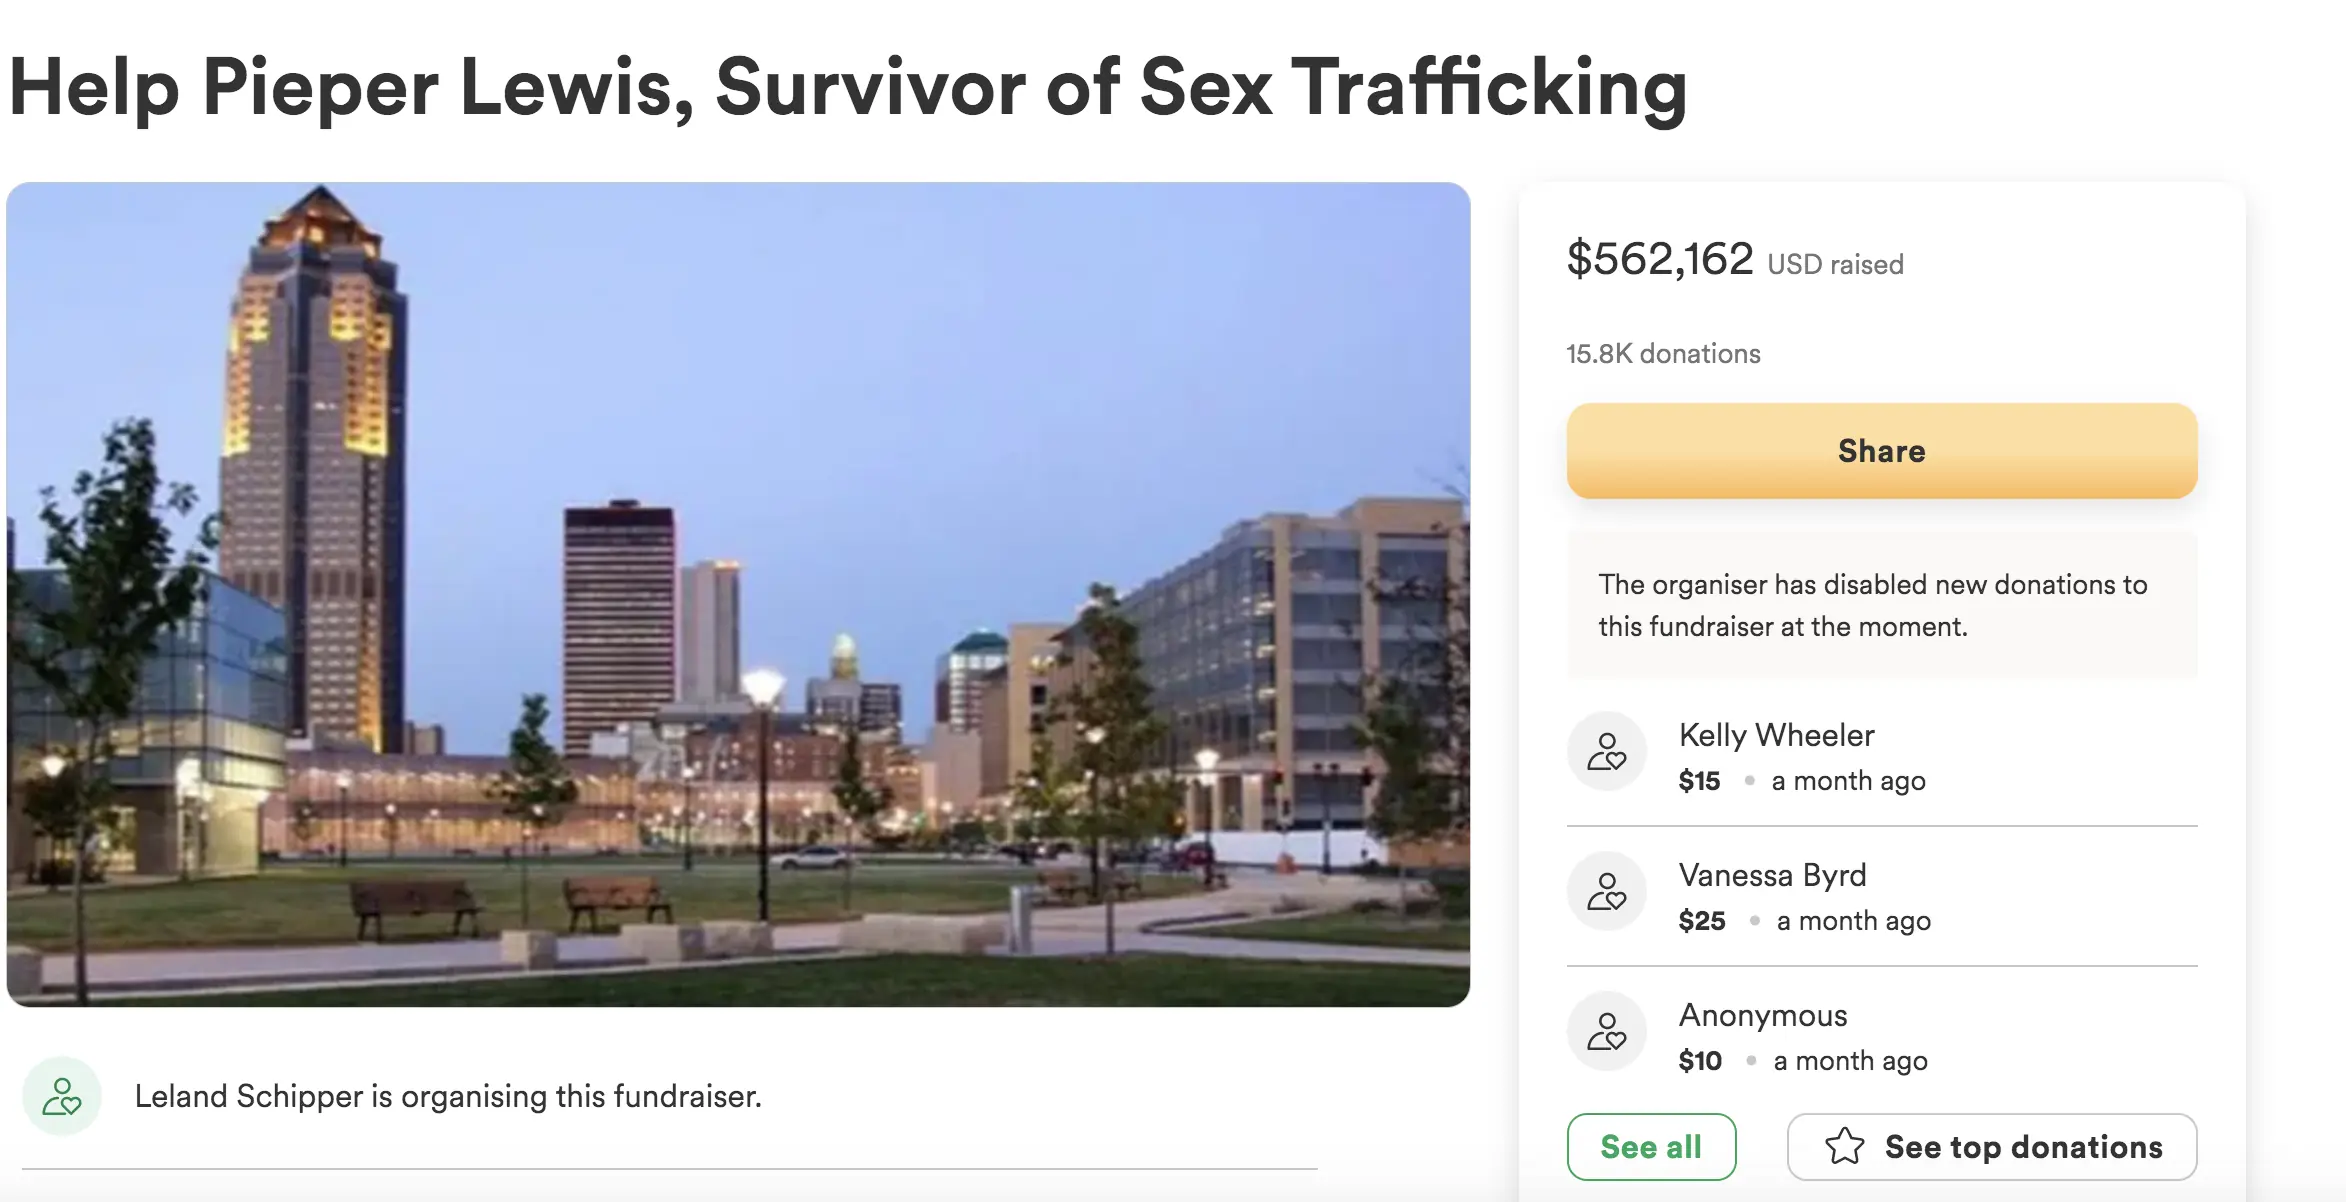Click the 15.8K donations count
Image resolution: width=2346 pixels, height=1202 pixels.
[1663, 354]
